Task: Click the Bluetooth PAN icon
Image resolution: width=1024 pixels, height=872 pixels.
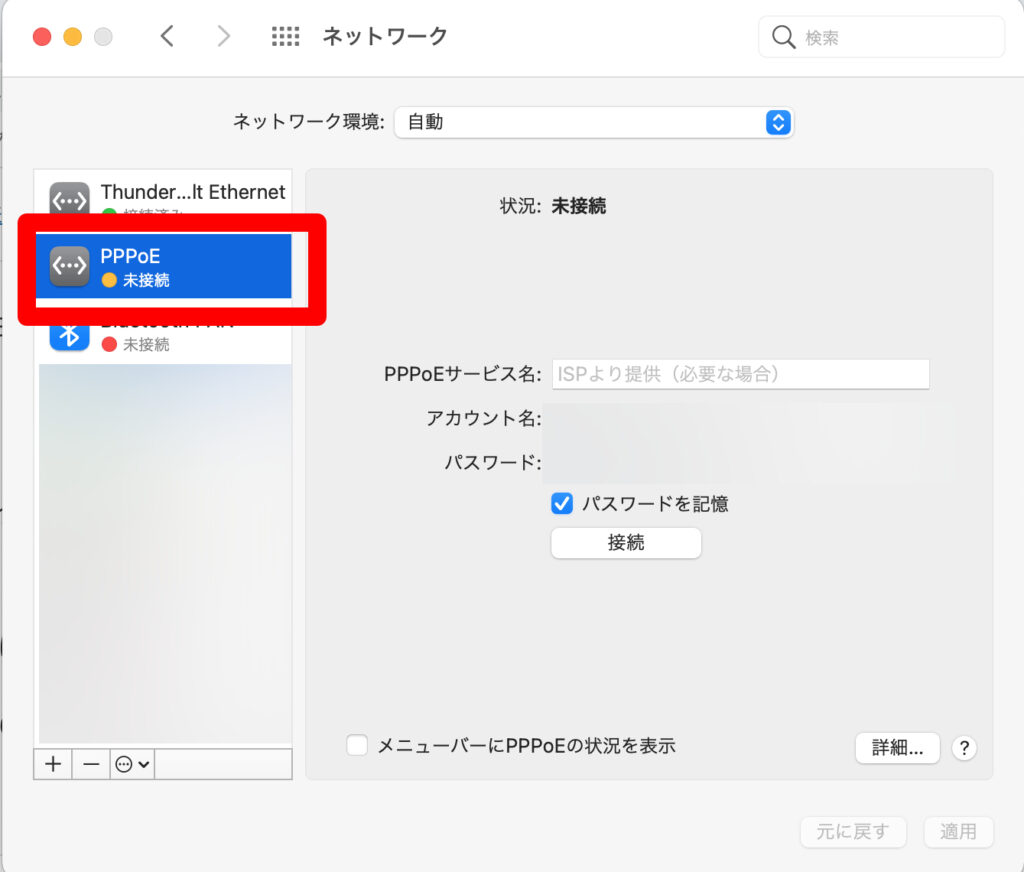Action: tap(69, 334)
